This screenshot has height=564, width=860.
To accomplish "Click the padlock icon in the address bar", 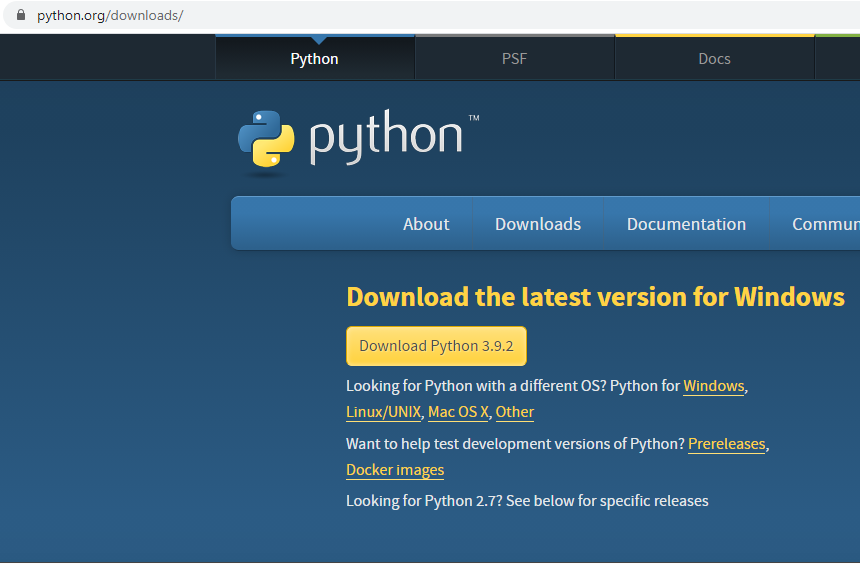I will (20, 16).
